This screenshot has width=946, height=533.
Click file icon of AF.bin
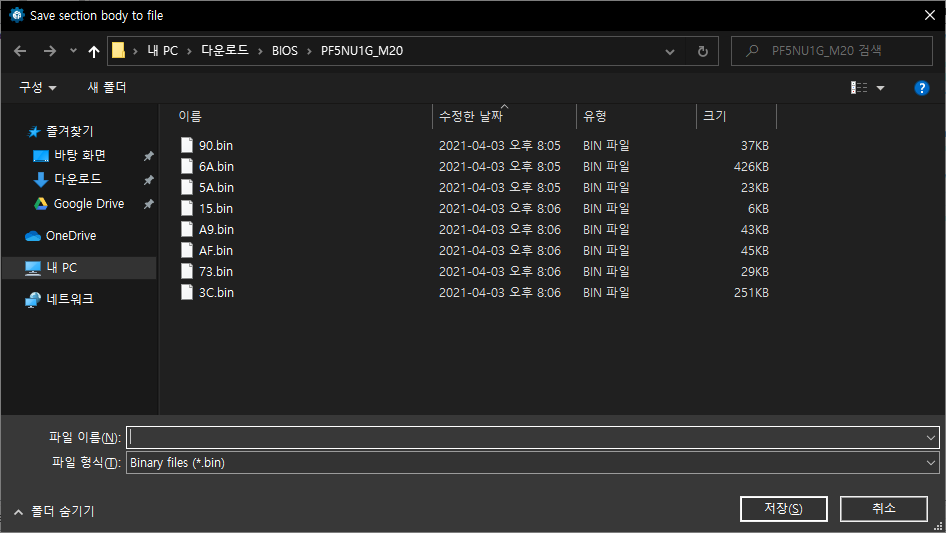click(x=187, y=250)
